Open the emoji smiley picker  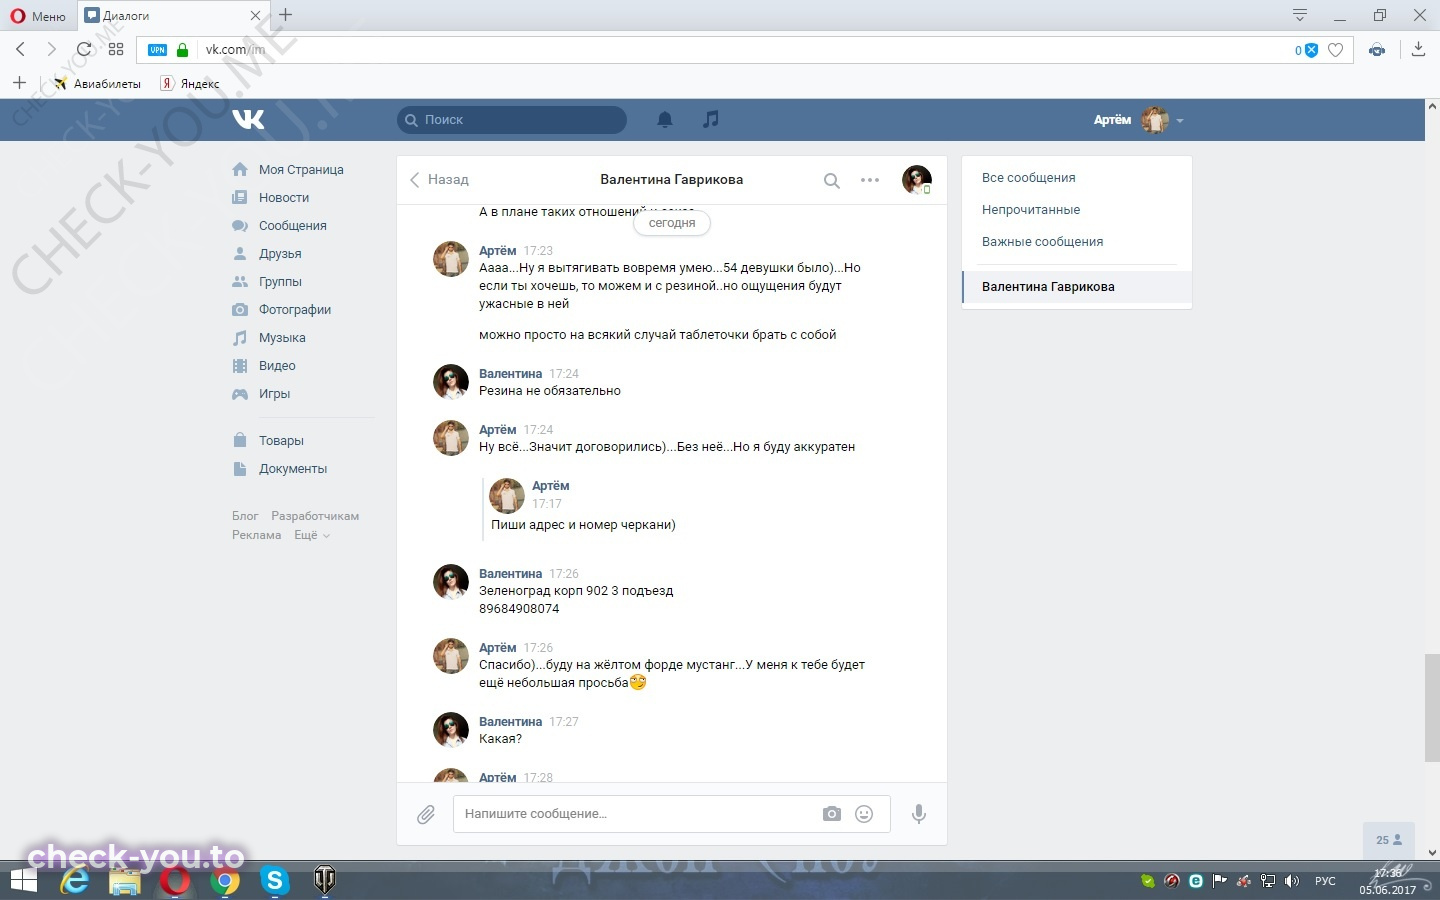[x=864, y=814]
